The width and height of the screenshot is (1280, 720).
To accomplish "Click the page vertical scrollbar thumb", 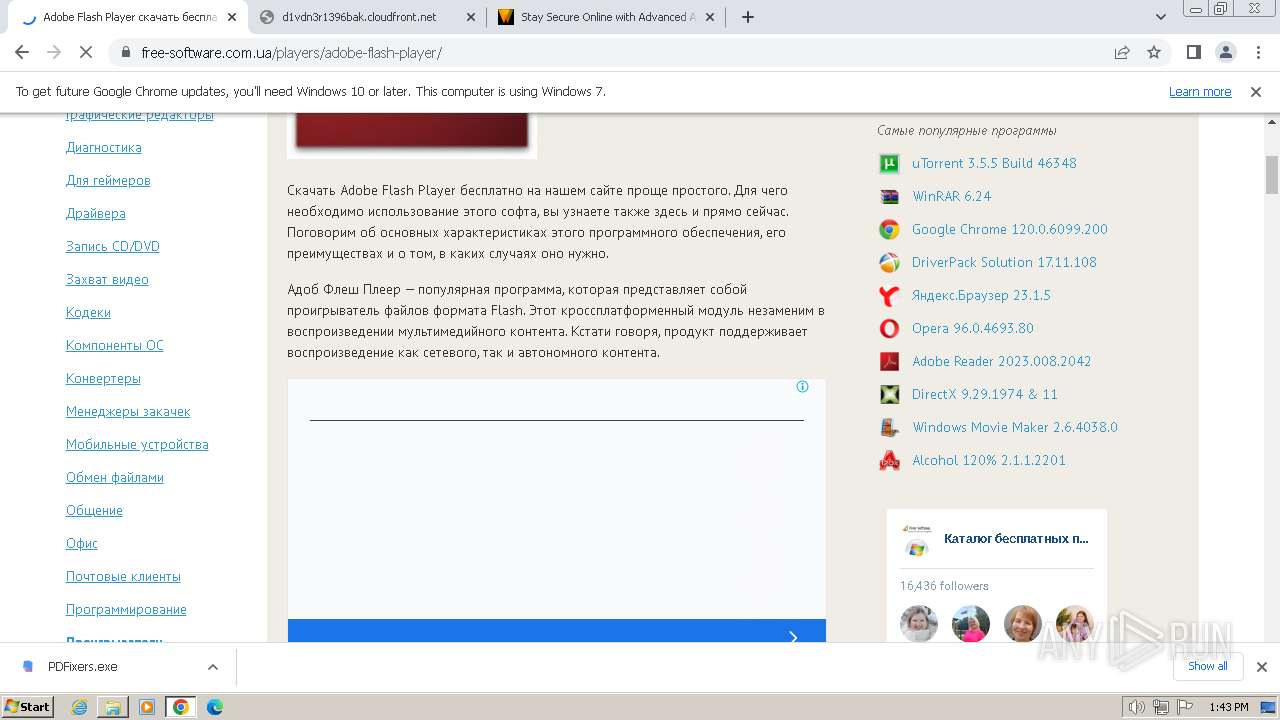I will pyautogui.click(x=1272, y=174).
